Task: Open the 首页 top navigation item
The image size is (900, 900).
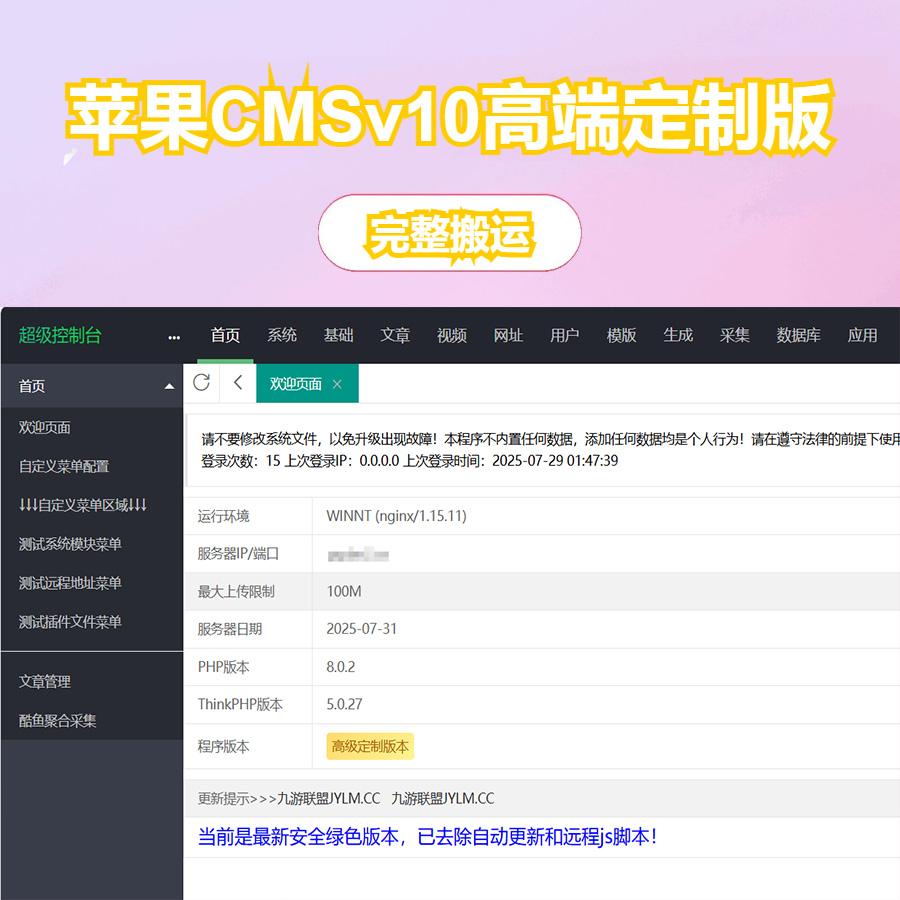Action: pyautogui.click(x=225, y=335)
